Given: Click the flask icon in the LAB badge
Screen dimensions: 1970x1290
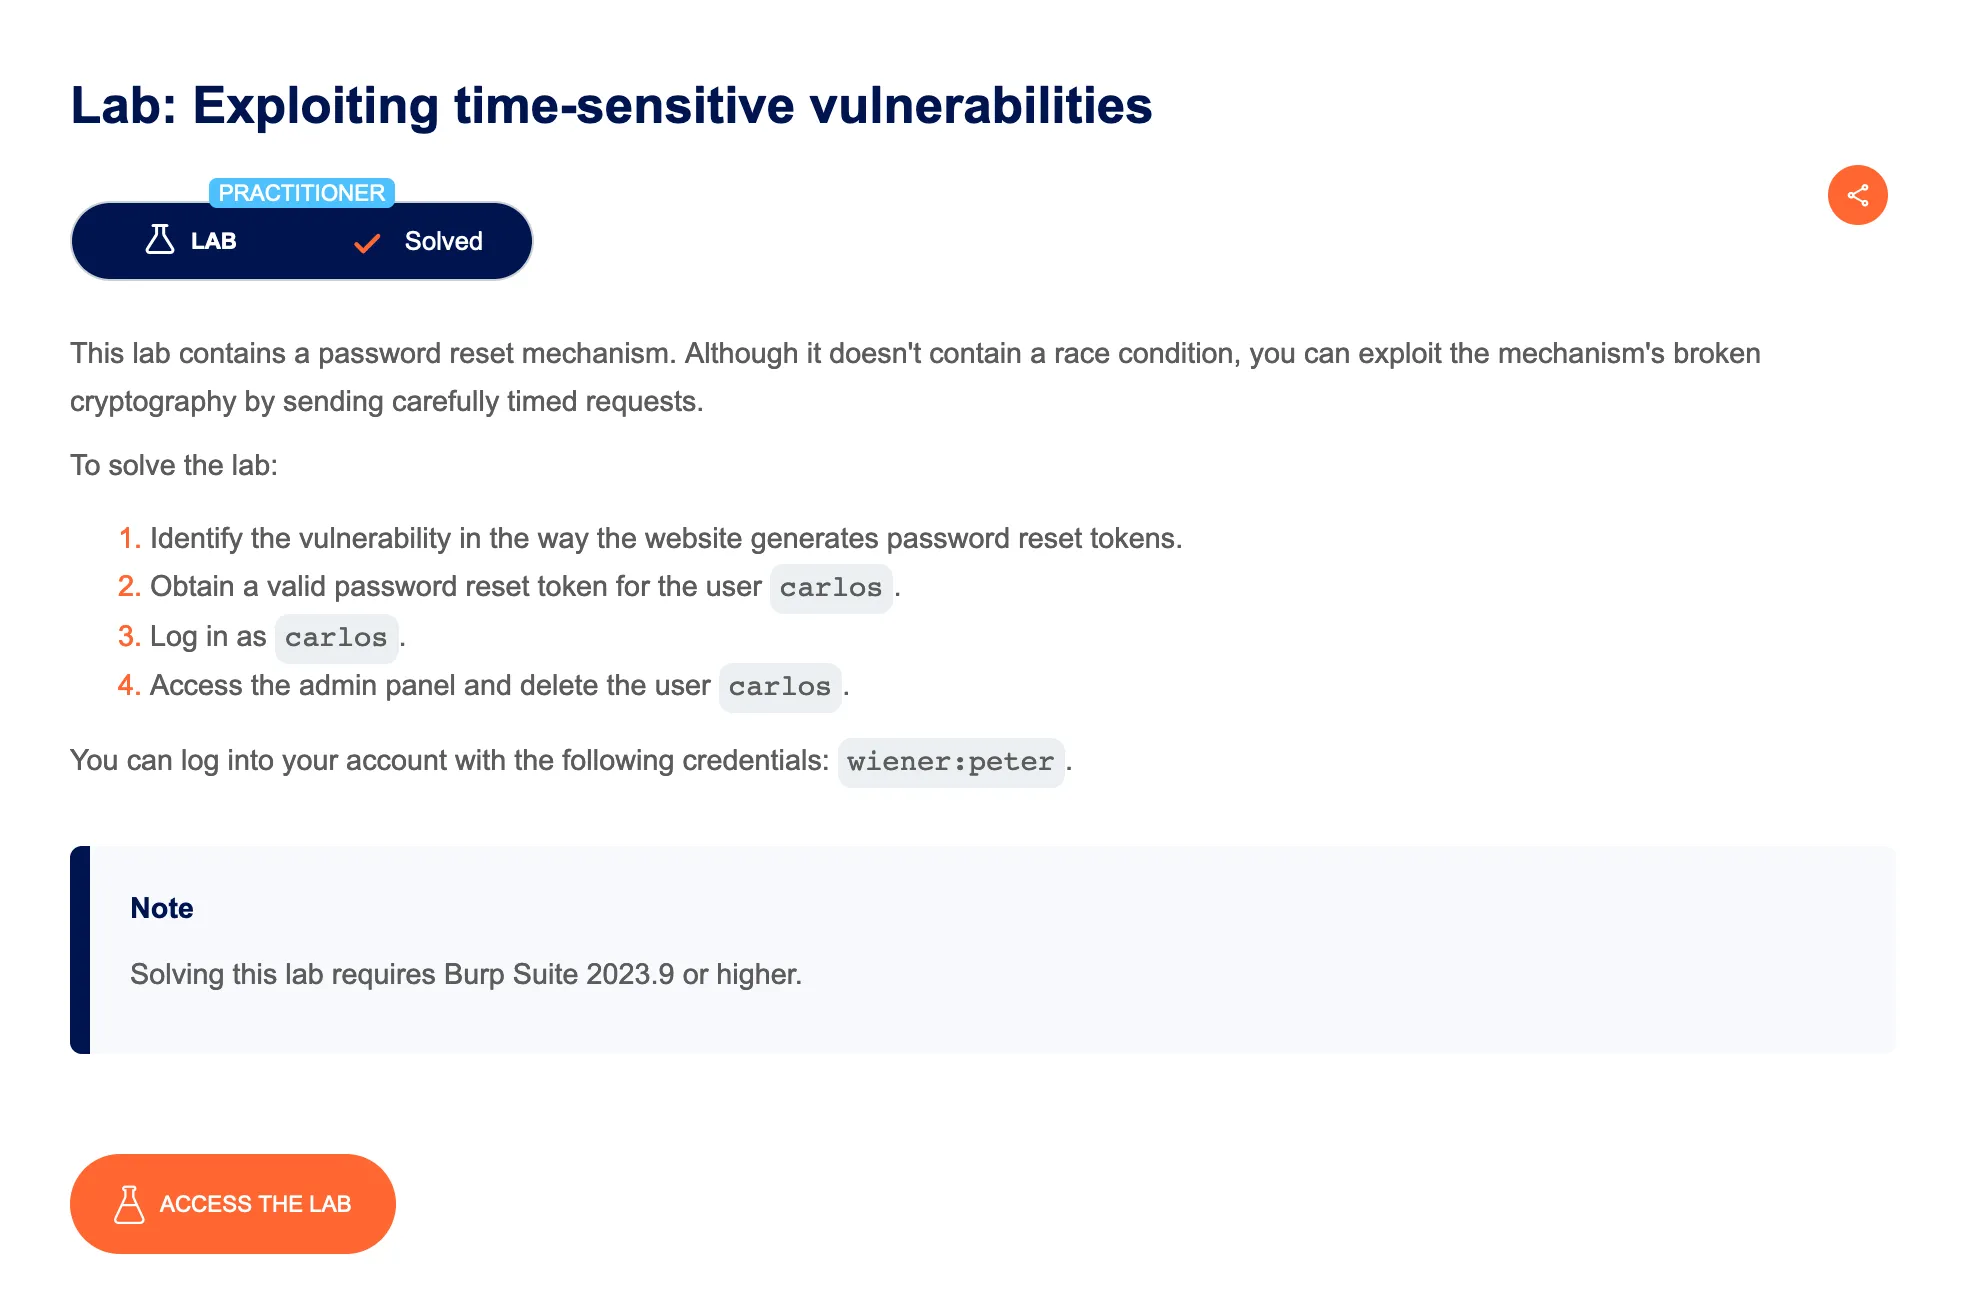Looking at the screenshot, I should [x=160, y=240].
